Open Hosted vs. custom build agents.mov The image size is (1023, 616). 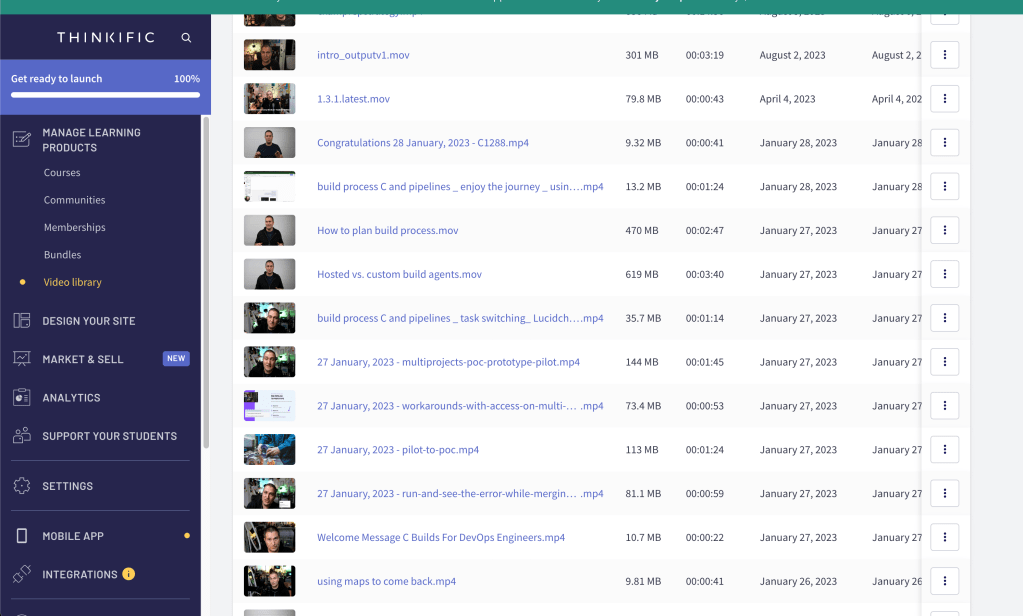coord(399,274)
